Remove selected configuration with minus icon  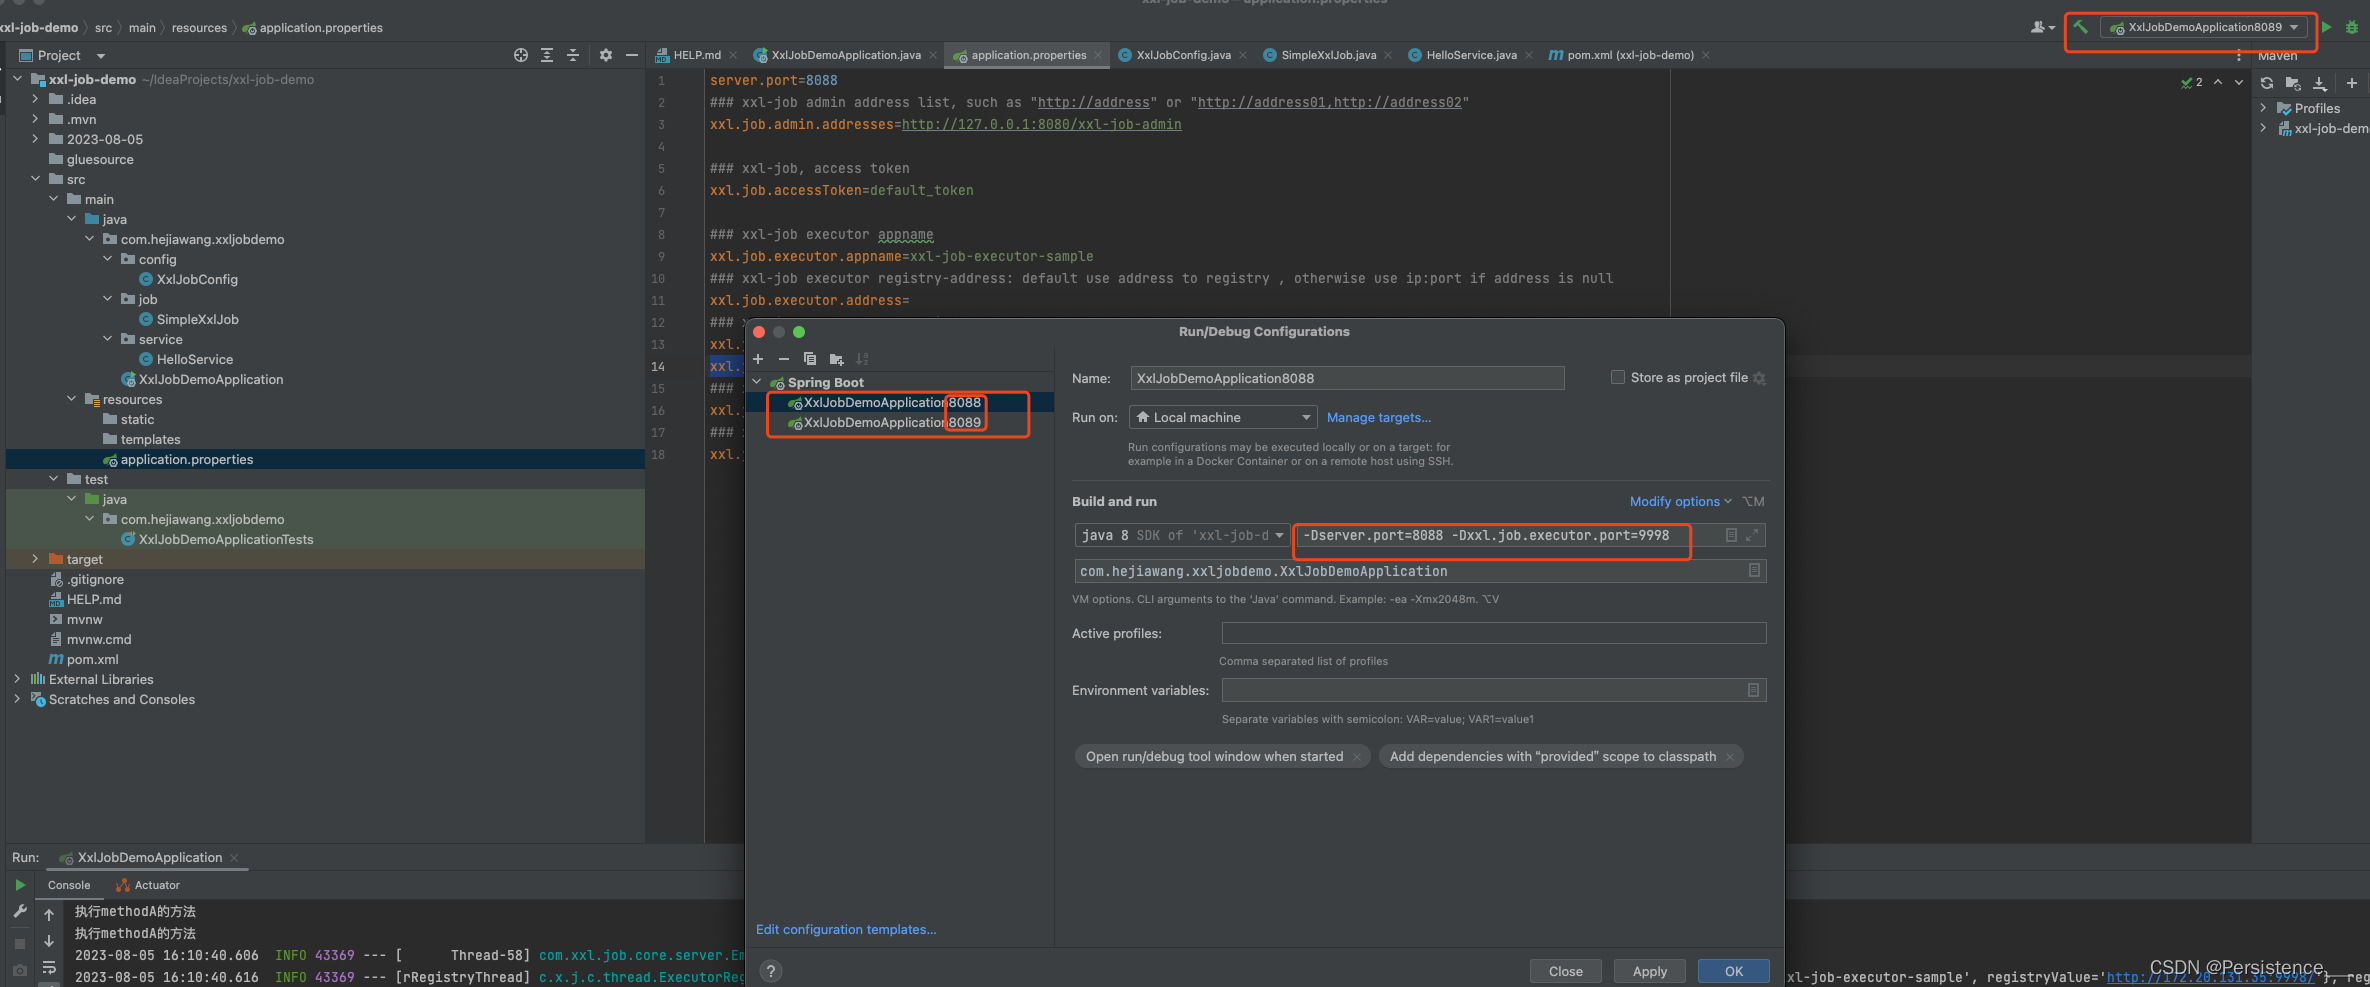point(784,359)
